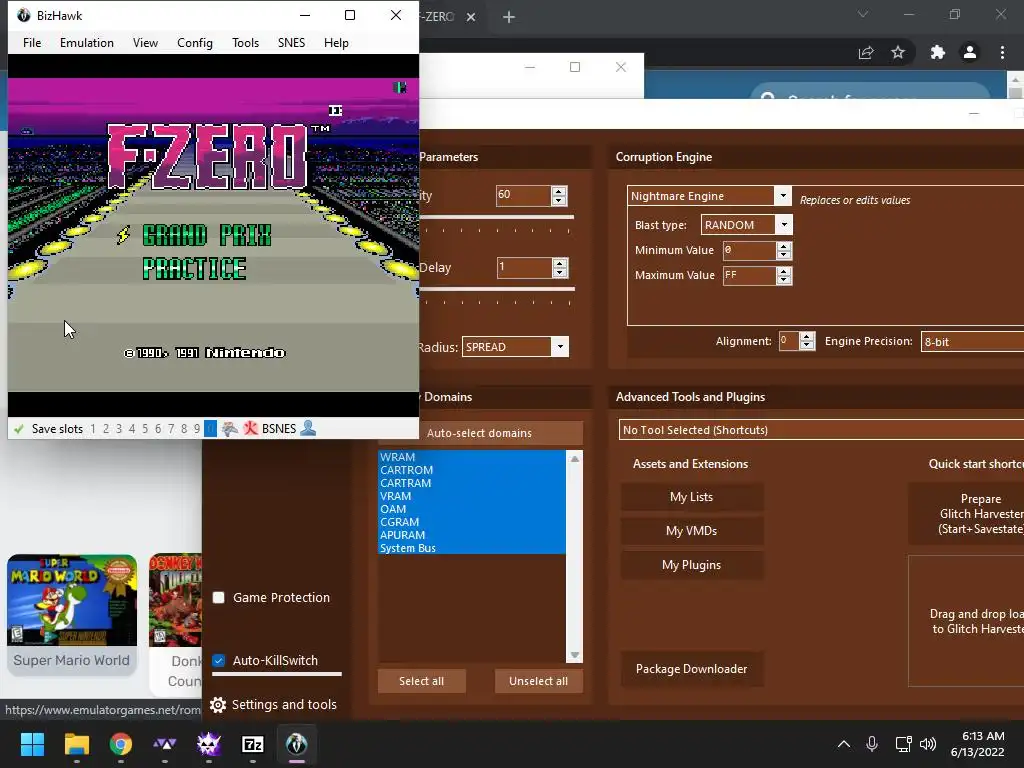Open the SNES menu in BizHawk
The image size is (1024, 768).
coord(291,42)
